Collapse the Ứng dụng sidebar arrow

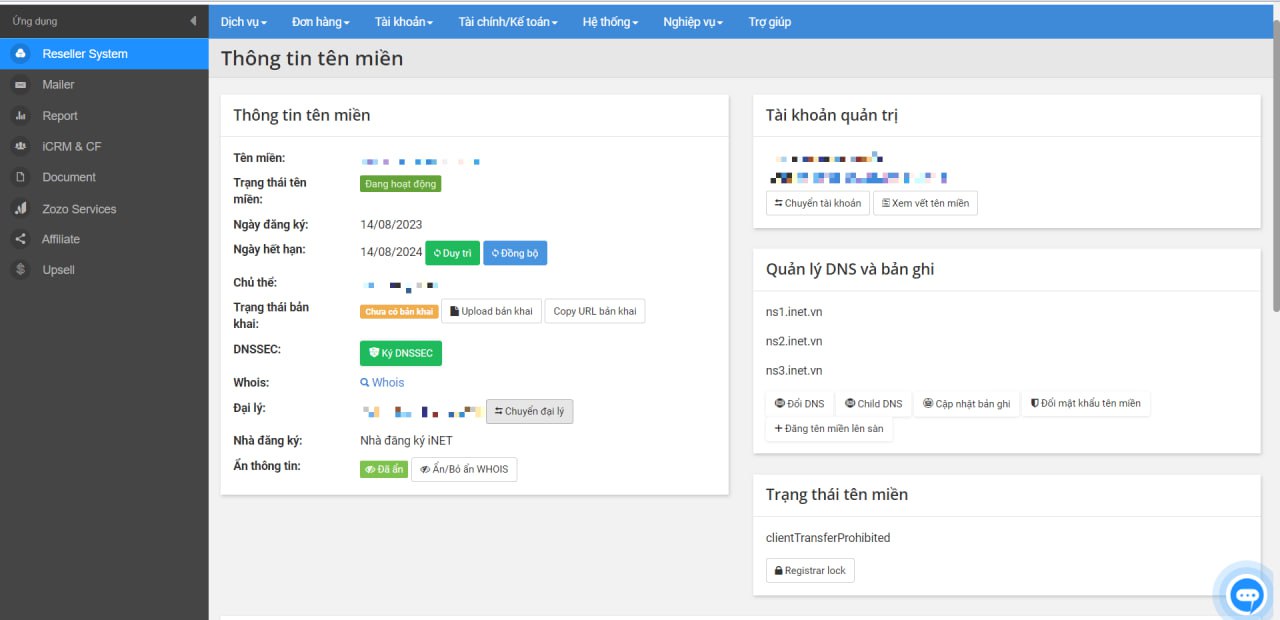[193, 21]
